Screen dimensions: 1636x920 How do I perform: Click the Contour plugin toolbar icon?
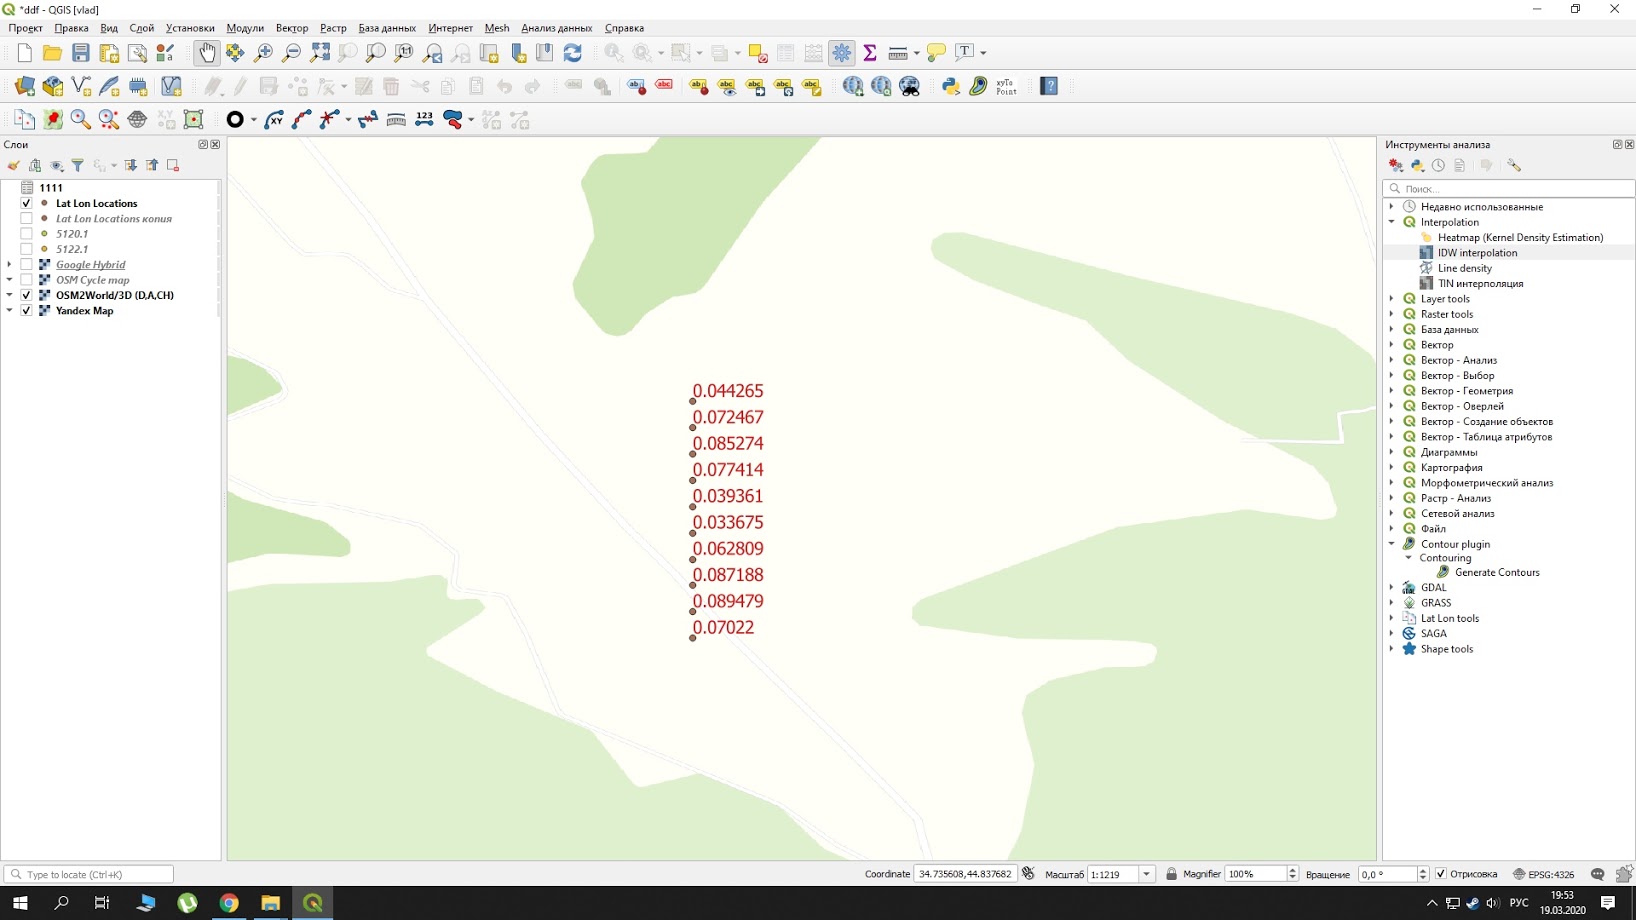coord(978,87)
